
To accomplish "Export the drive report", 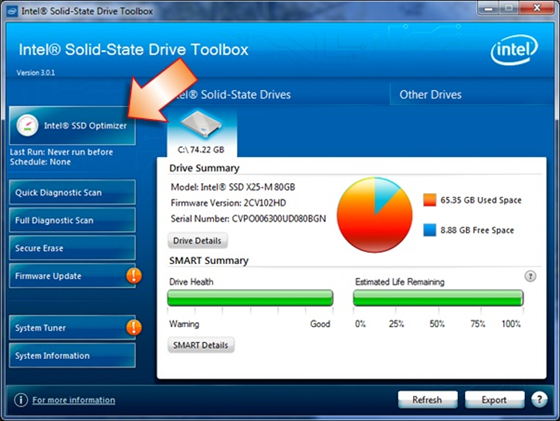I will point(494,400).
